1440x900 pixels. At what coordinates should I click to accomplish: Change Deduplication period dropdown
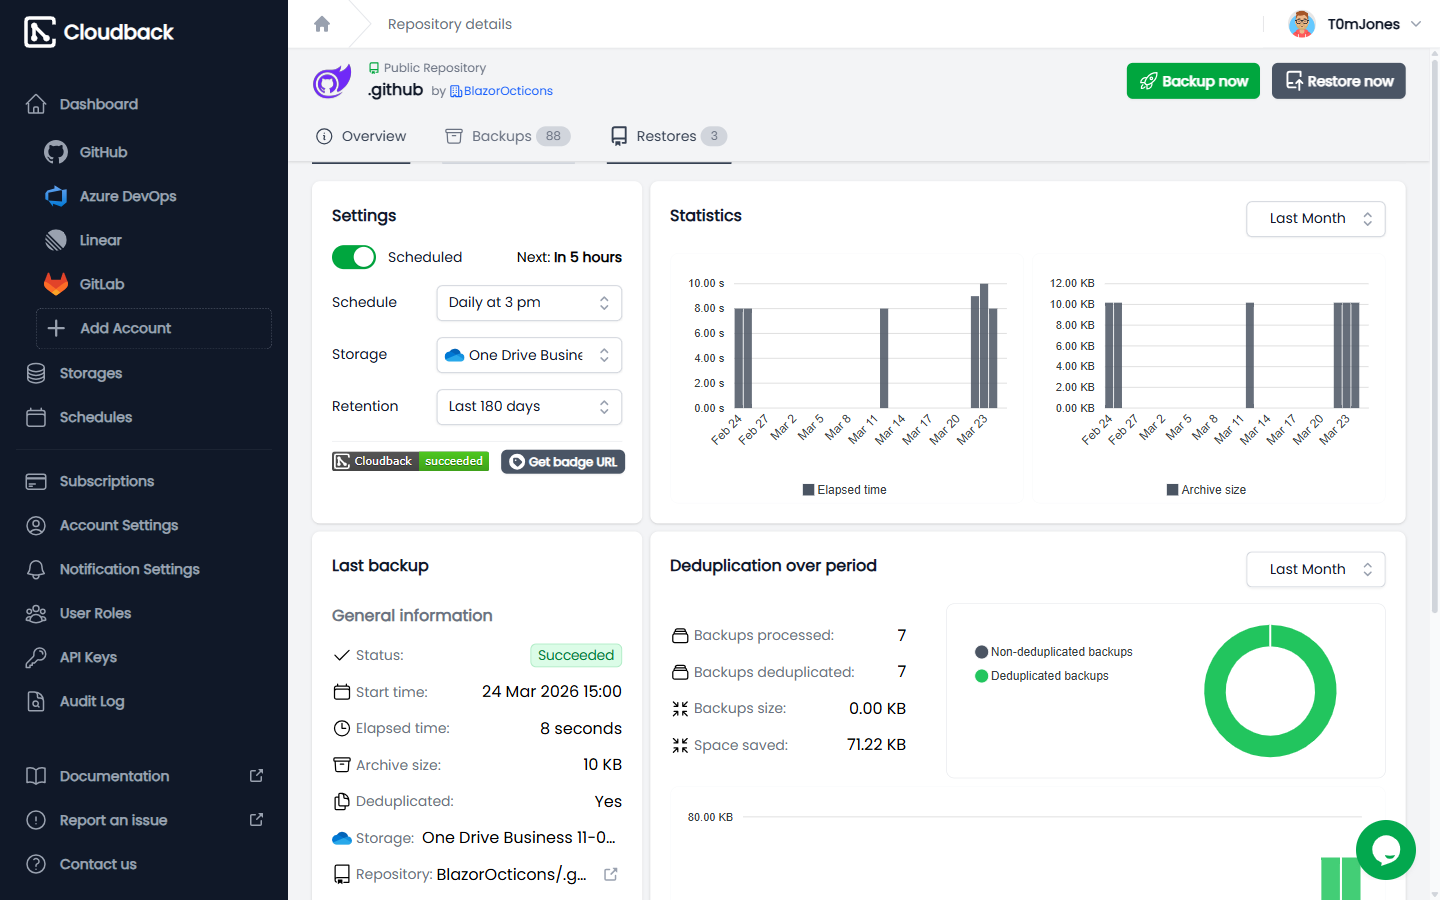(1316, 569)
